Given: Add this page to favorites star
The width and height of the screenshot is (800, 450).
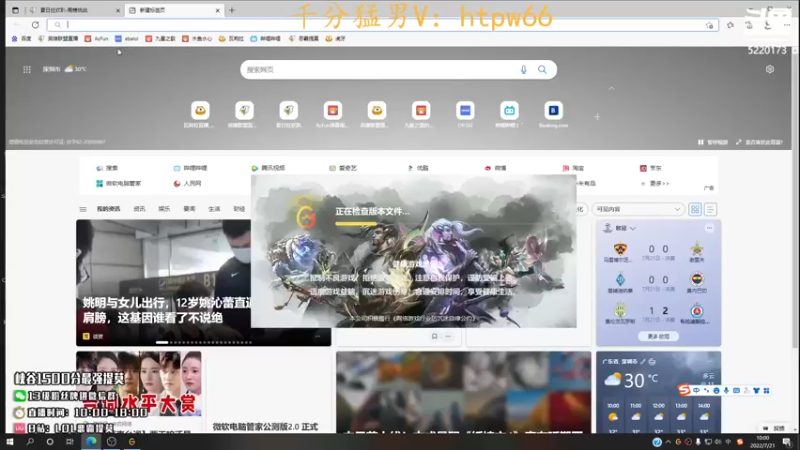Looking at the screenshot, I should click(x=709, y=25).
